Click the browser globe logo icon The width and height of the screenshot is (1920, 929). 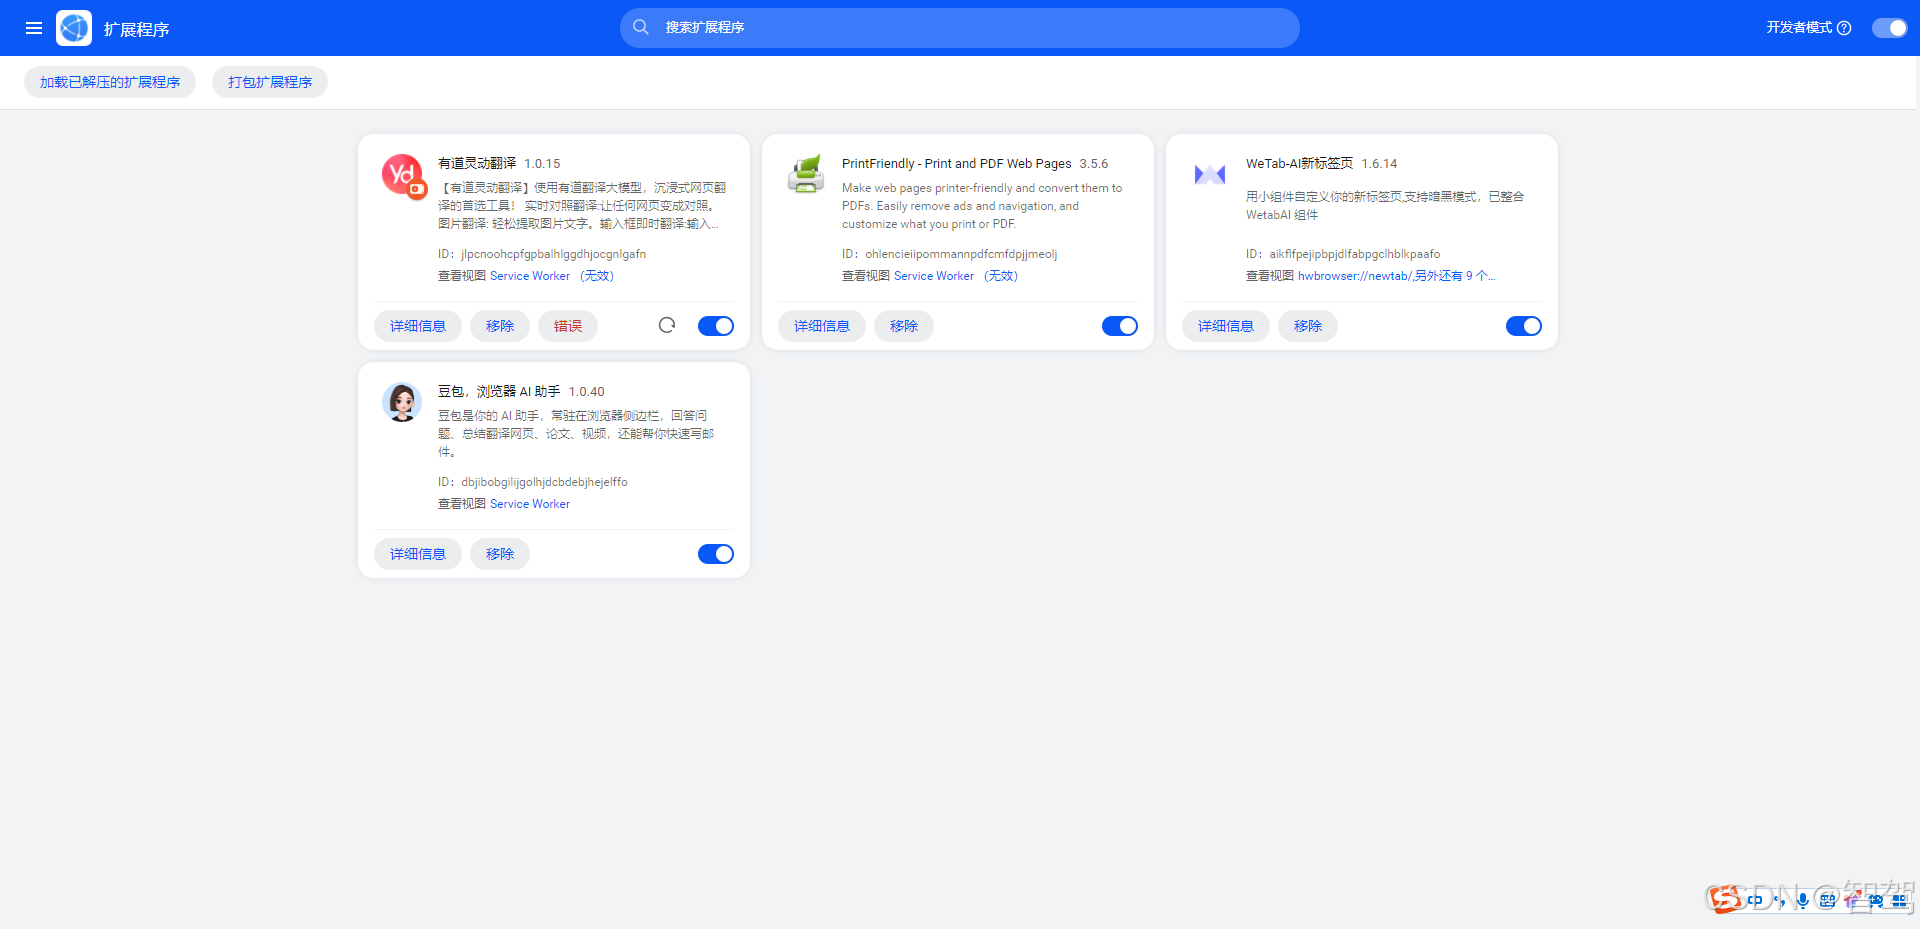[x=74, y=28]
